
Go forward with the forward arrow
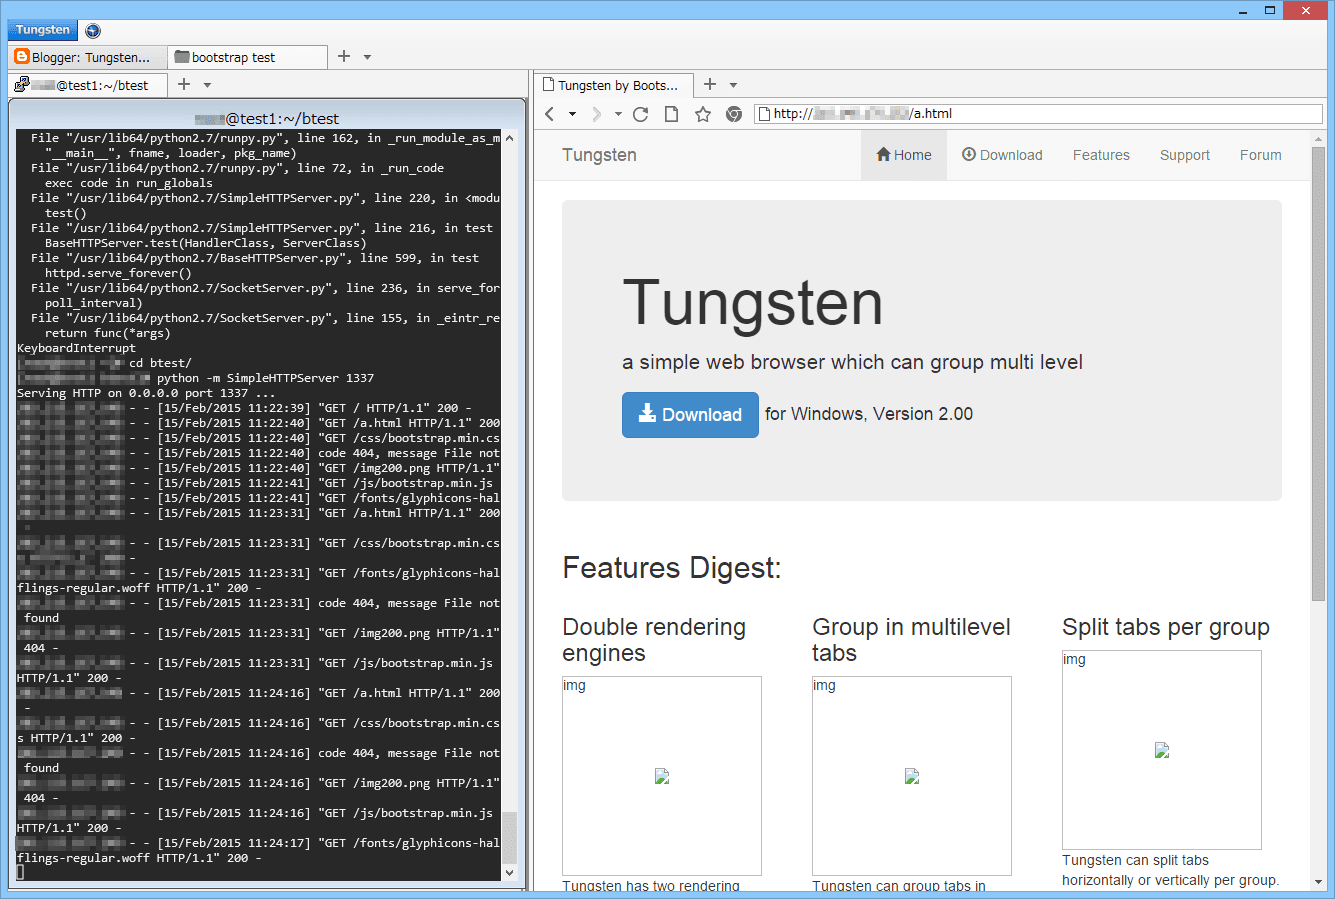click(596, 114)
